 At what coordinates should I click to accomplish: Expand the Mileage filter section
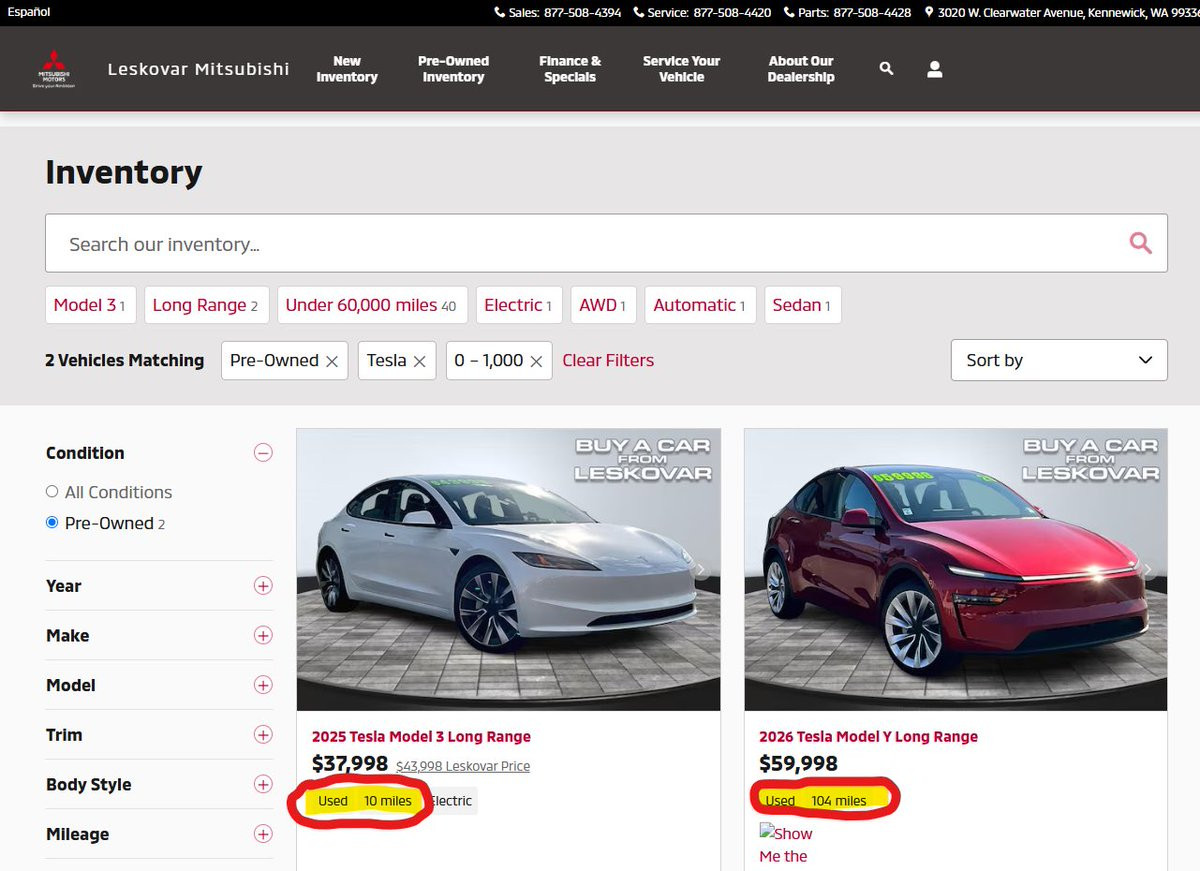263,834
